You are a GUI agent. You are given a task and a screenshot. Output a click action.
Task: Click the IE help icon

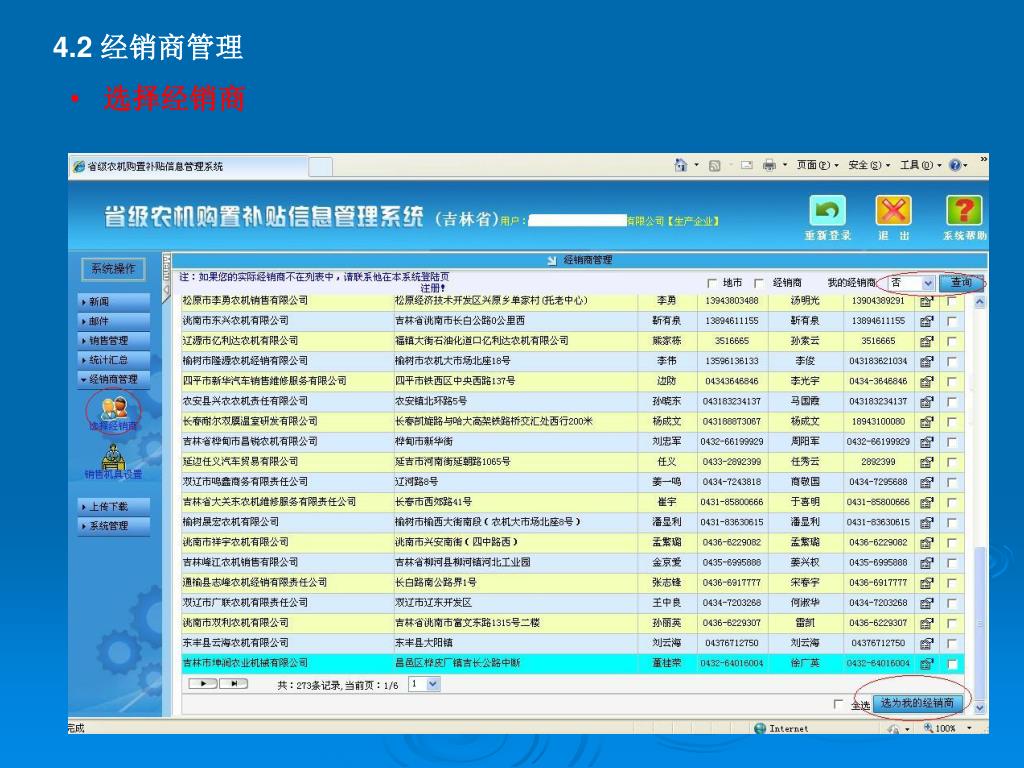[x=955, y=165]
